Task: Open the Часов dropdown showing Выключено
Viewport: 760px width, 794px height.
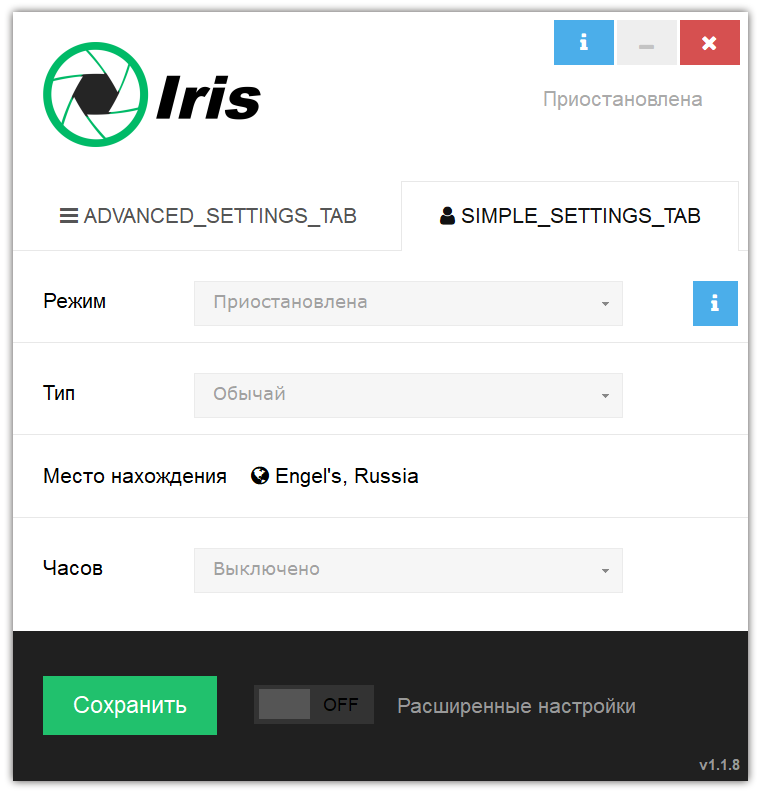Action: (408, 570)
